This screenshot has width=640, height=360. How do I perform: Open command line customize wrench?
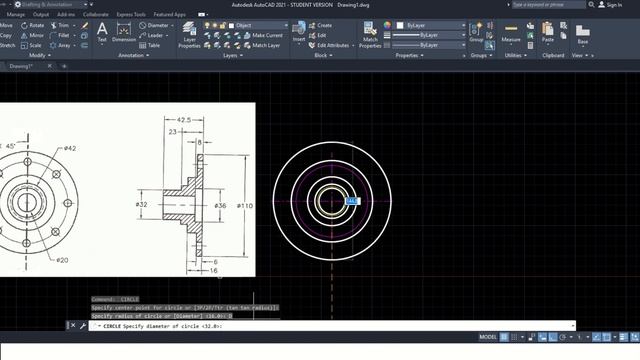(x=82, y=326)
